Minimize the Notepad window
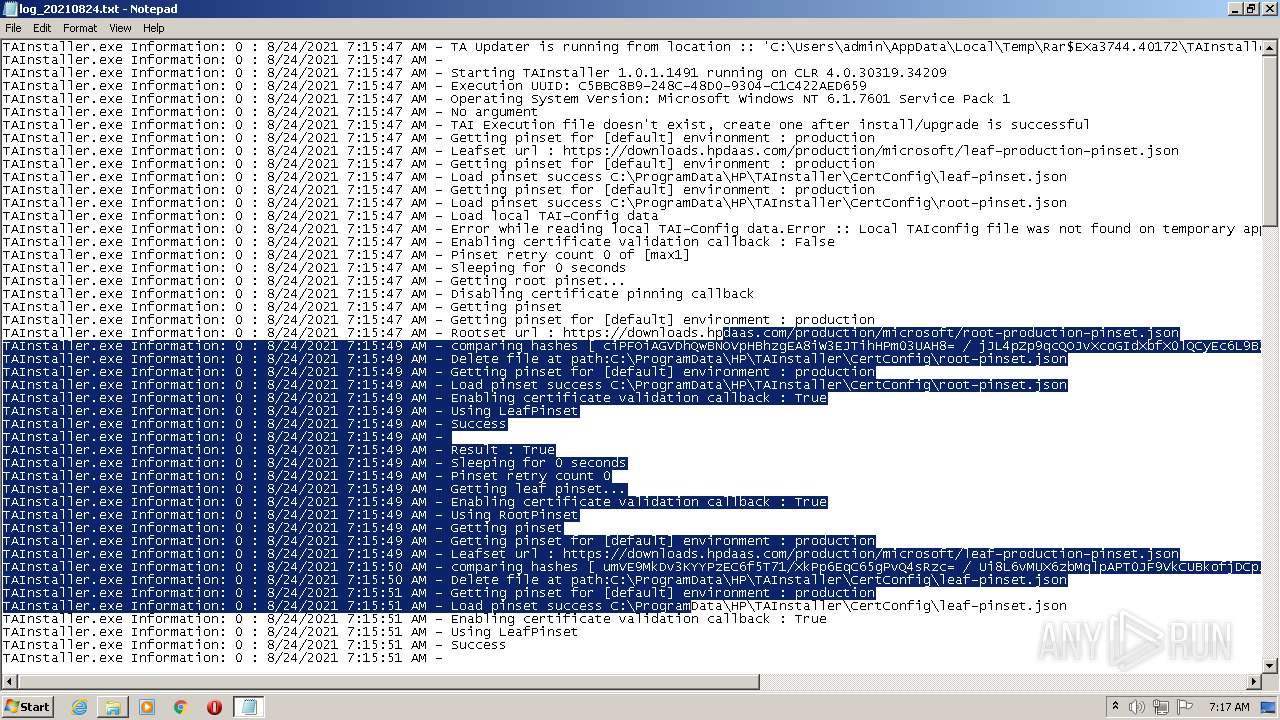This screenshot has height=720, width=1280. coord(1234,9)
